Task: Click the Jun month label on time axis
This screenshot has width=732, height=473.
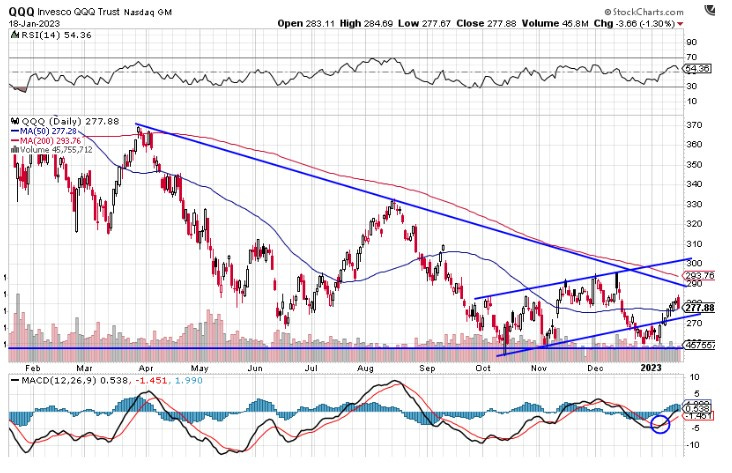Action: (255, 368)
